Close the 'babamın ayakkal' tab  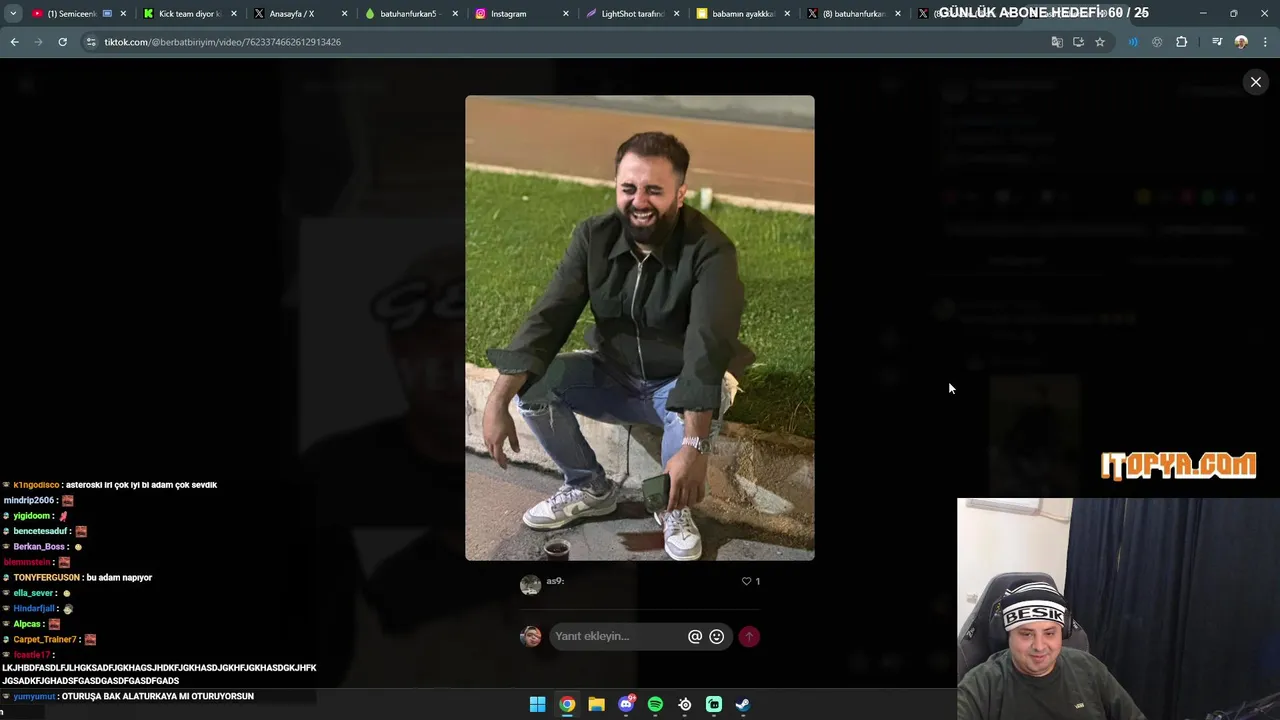pyautogui.click(x=788, y=14)
